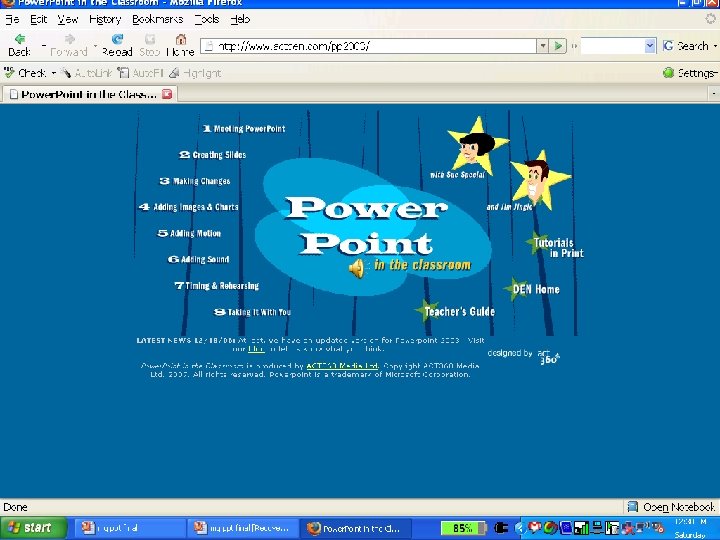The image size is (720, 540).
Task: Open lesson 1 Meeting PowerPoint
Action: pos(244,129)
